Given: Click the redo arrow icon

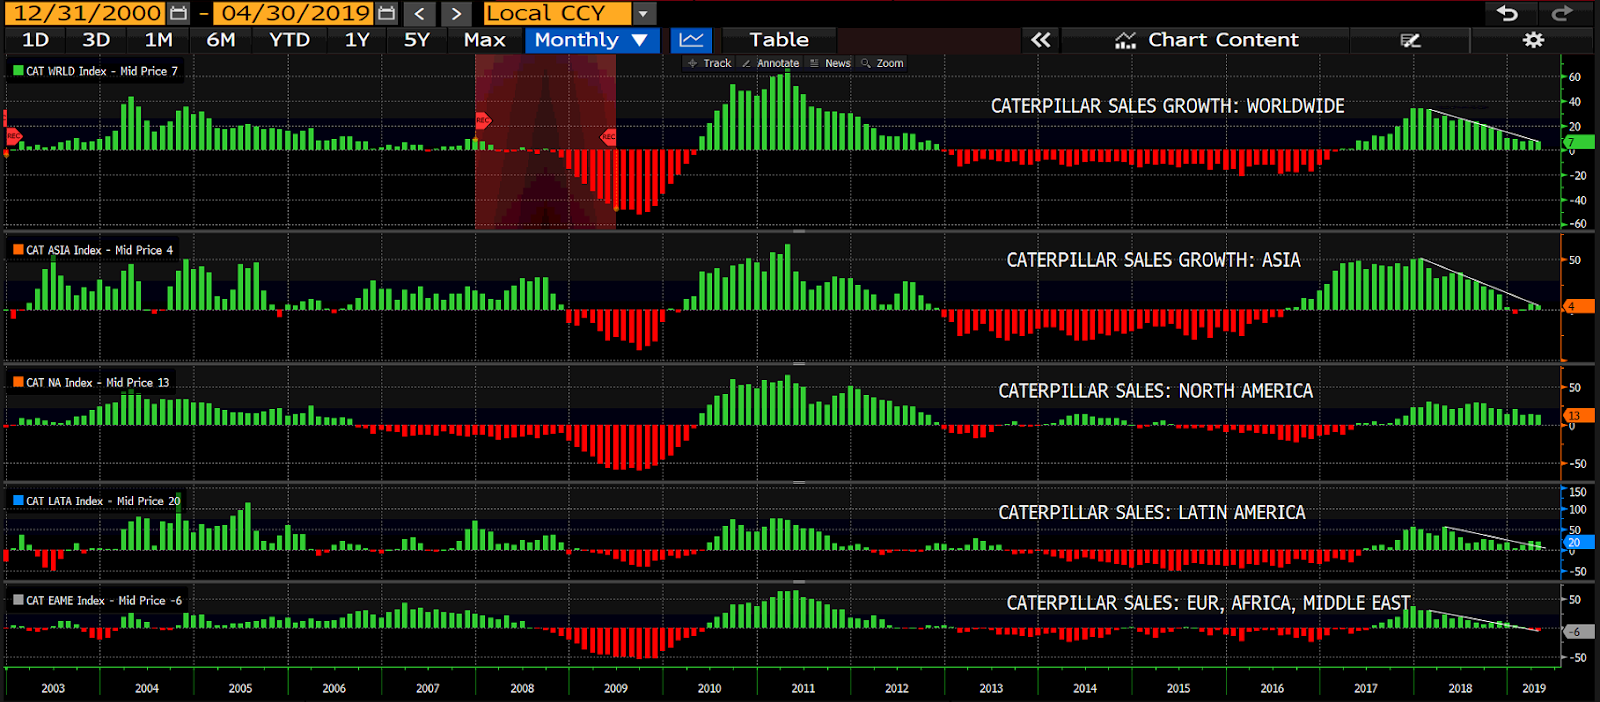Looking at the screenshot, I should (x=1561, y=13).
